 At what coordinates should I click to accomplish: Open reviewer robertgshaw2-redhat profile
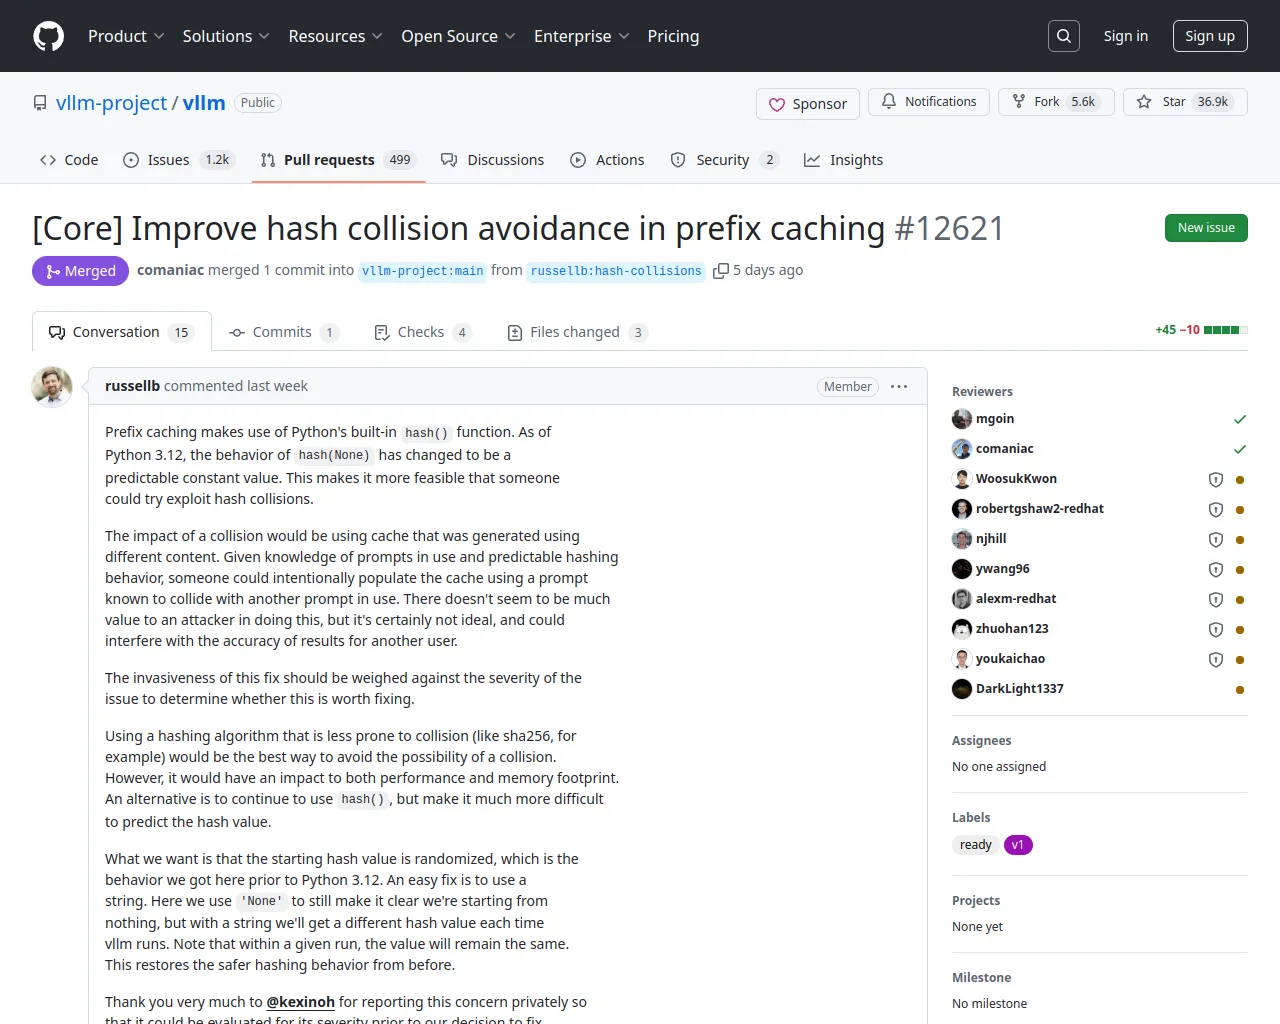pos(1040,509)
